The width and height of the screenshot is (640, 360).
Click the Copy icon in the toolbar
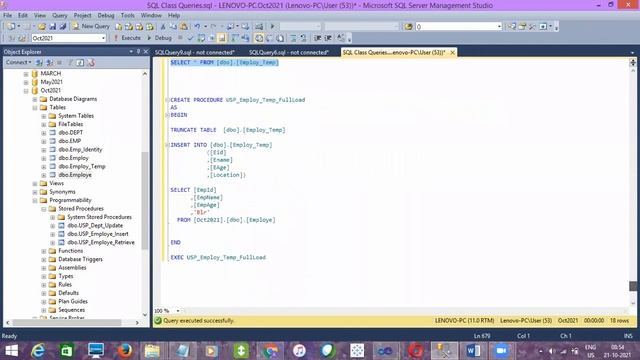173,27
